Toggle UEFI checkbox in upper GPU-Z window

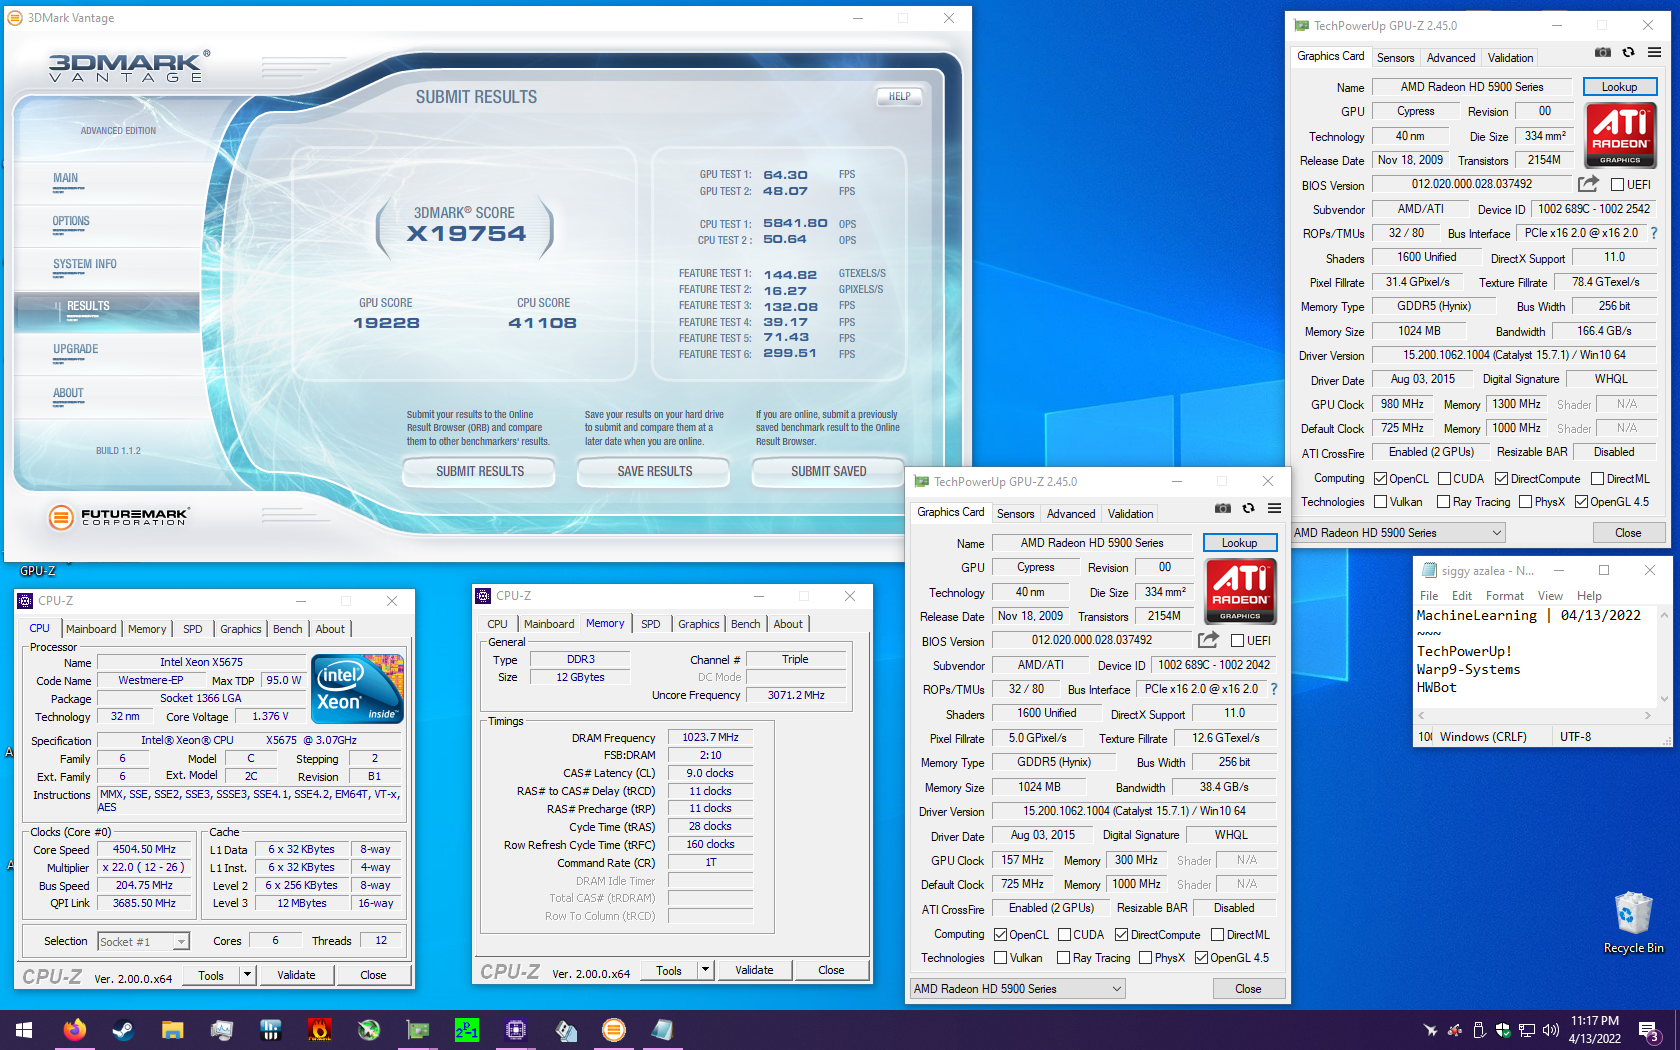pyautogui.click(x=1617, y=184)
